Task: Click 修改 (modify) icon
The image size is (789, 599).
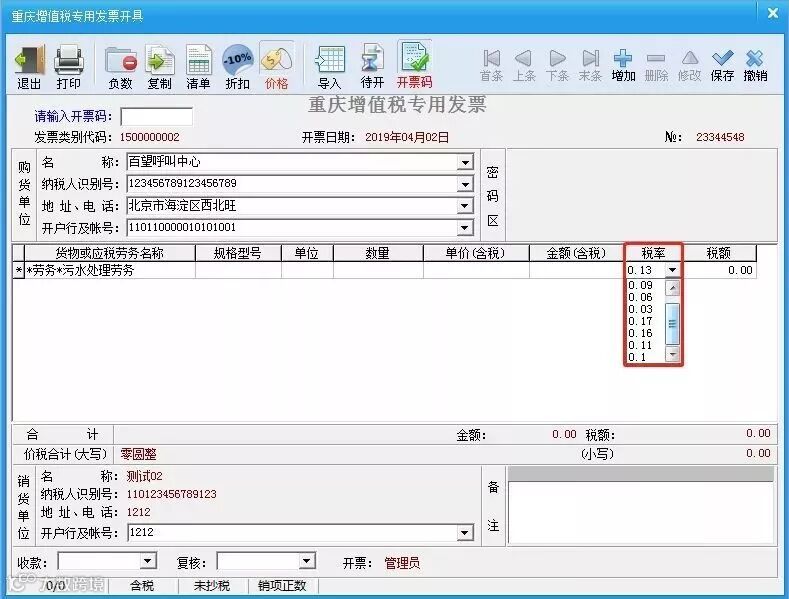Action: click(689, 66)
